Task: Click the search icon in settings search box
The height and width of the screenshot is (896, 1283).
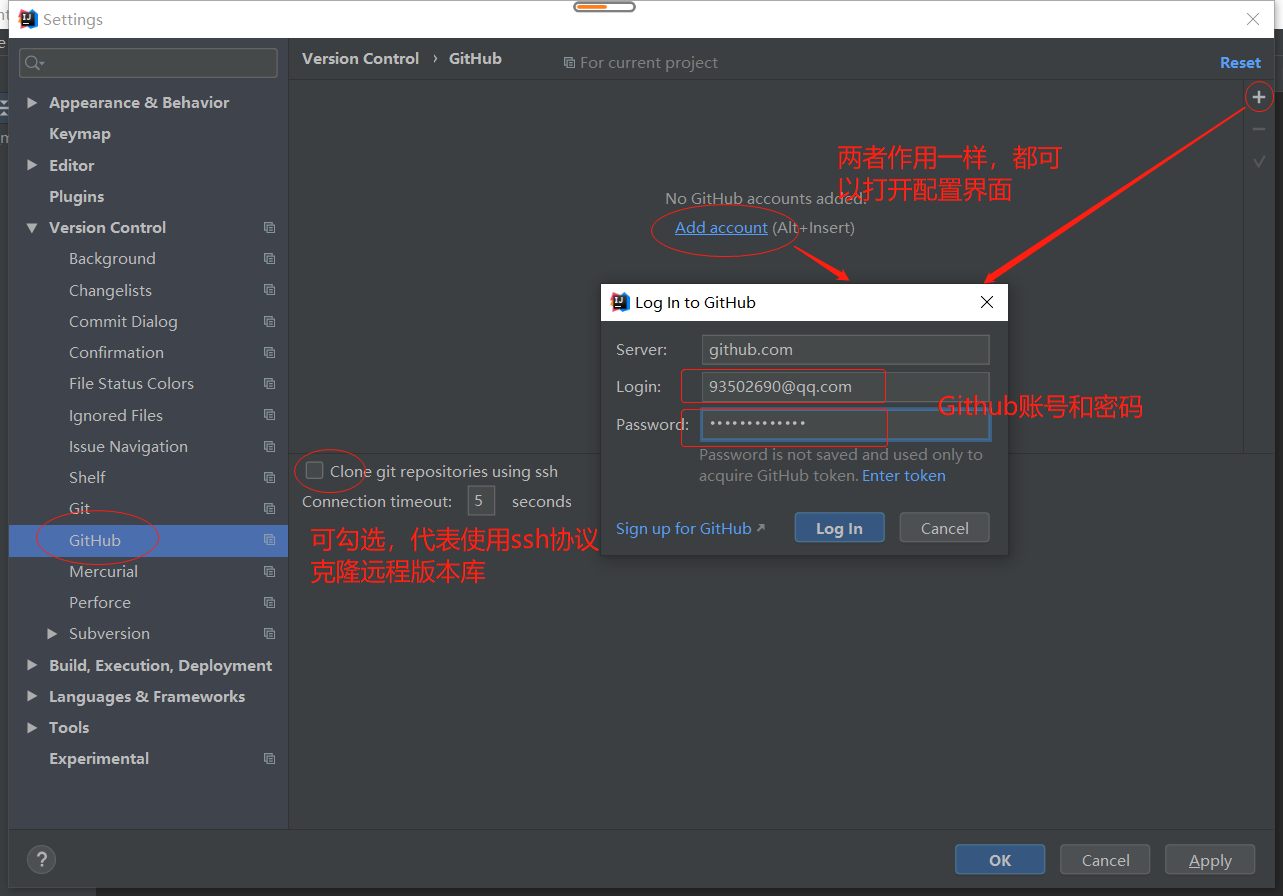Action: coord(34,63)
